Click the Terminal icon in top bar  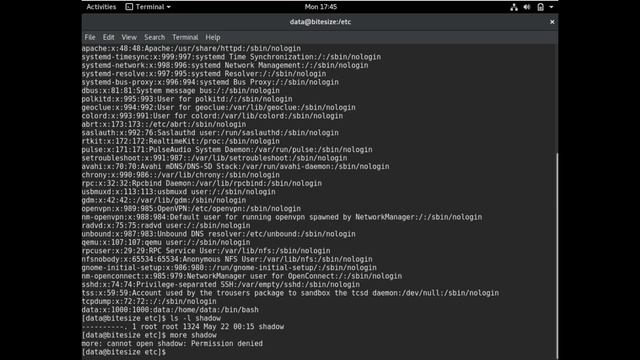pyautogui.click(x=129, y=7)
